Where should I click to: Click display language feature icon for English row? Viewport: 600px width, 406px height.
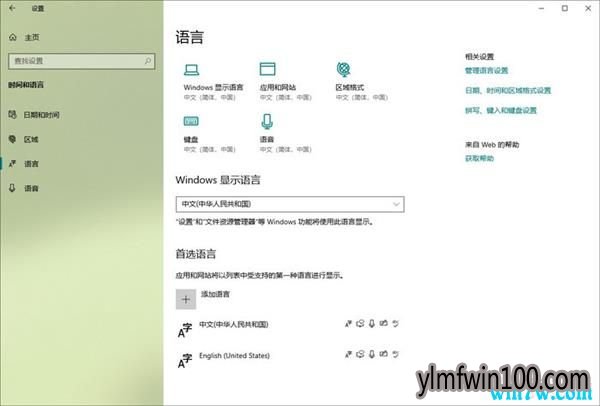click(x=348, y=354)
